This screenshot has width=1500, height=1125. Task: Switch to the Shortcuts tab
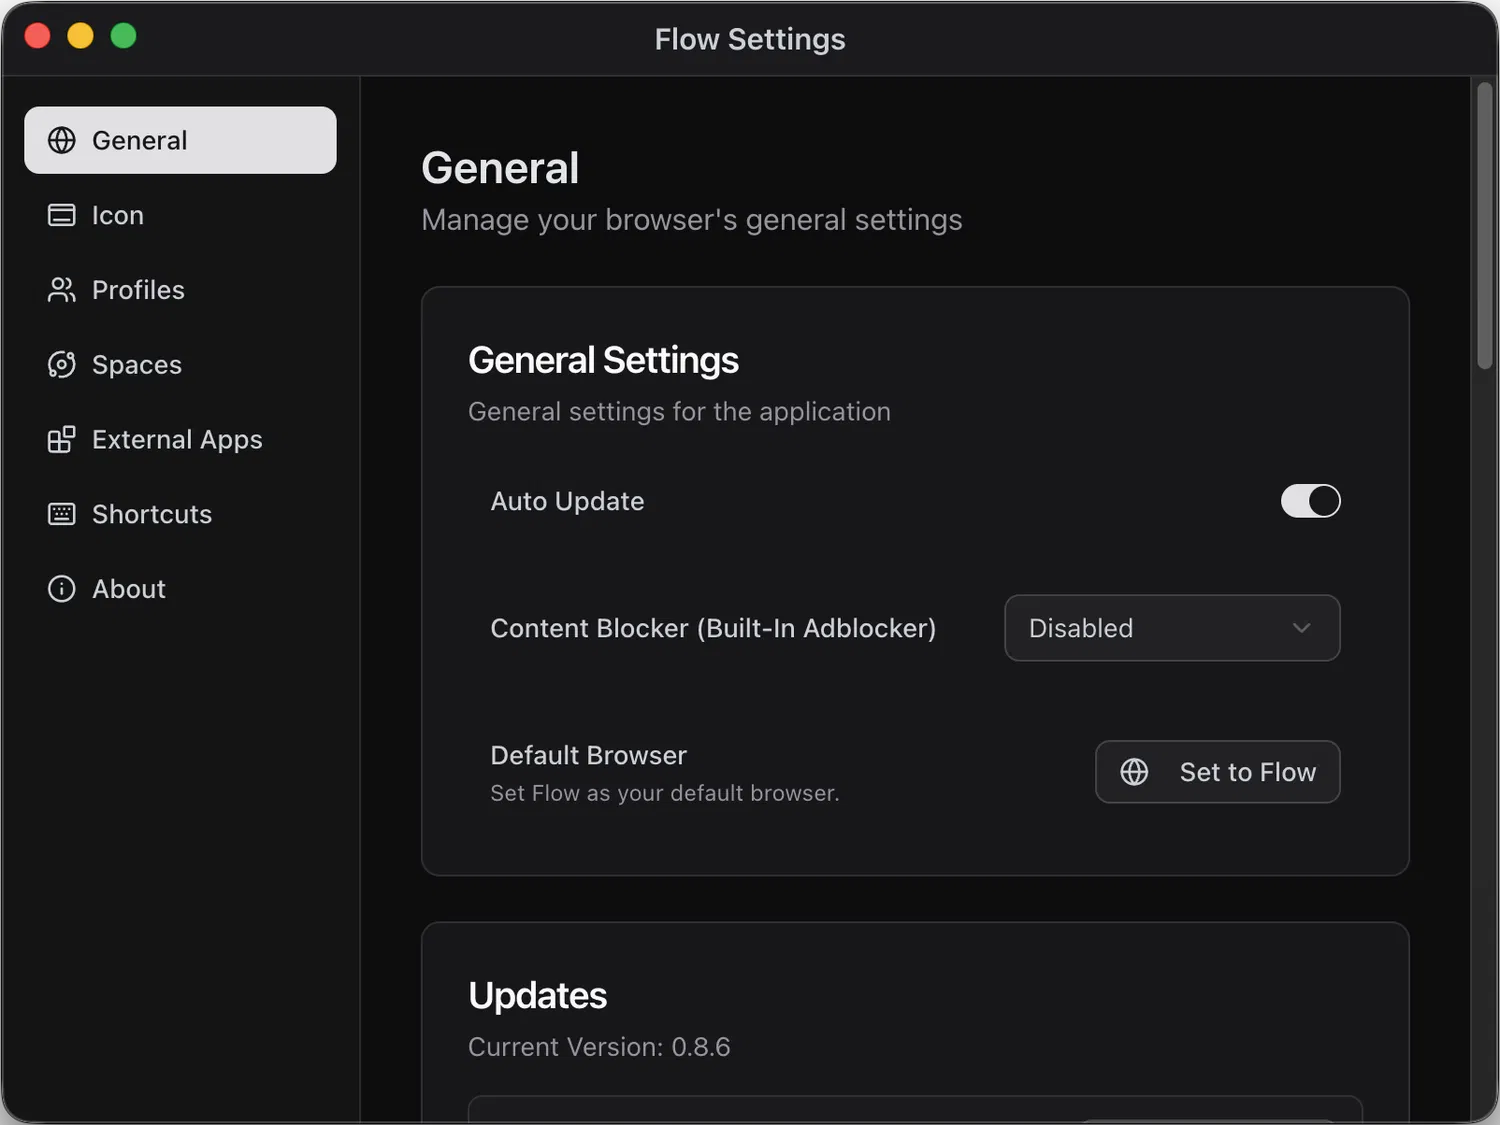(x=152, y=514)
